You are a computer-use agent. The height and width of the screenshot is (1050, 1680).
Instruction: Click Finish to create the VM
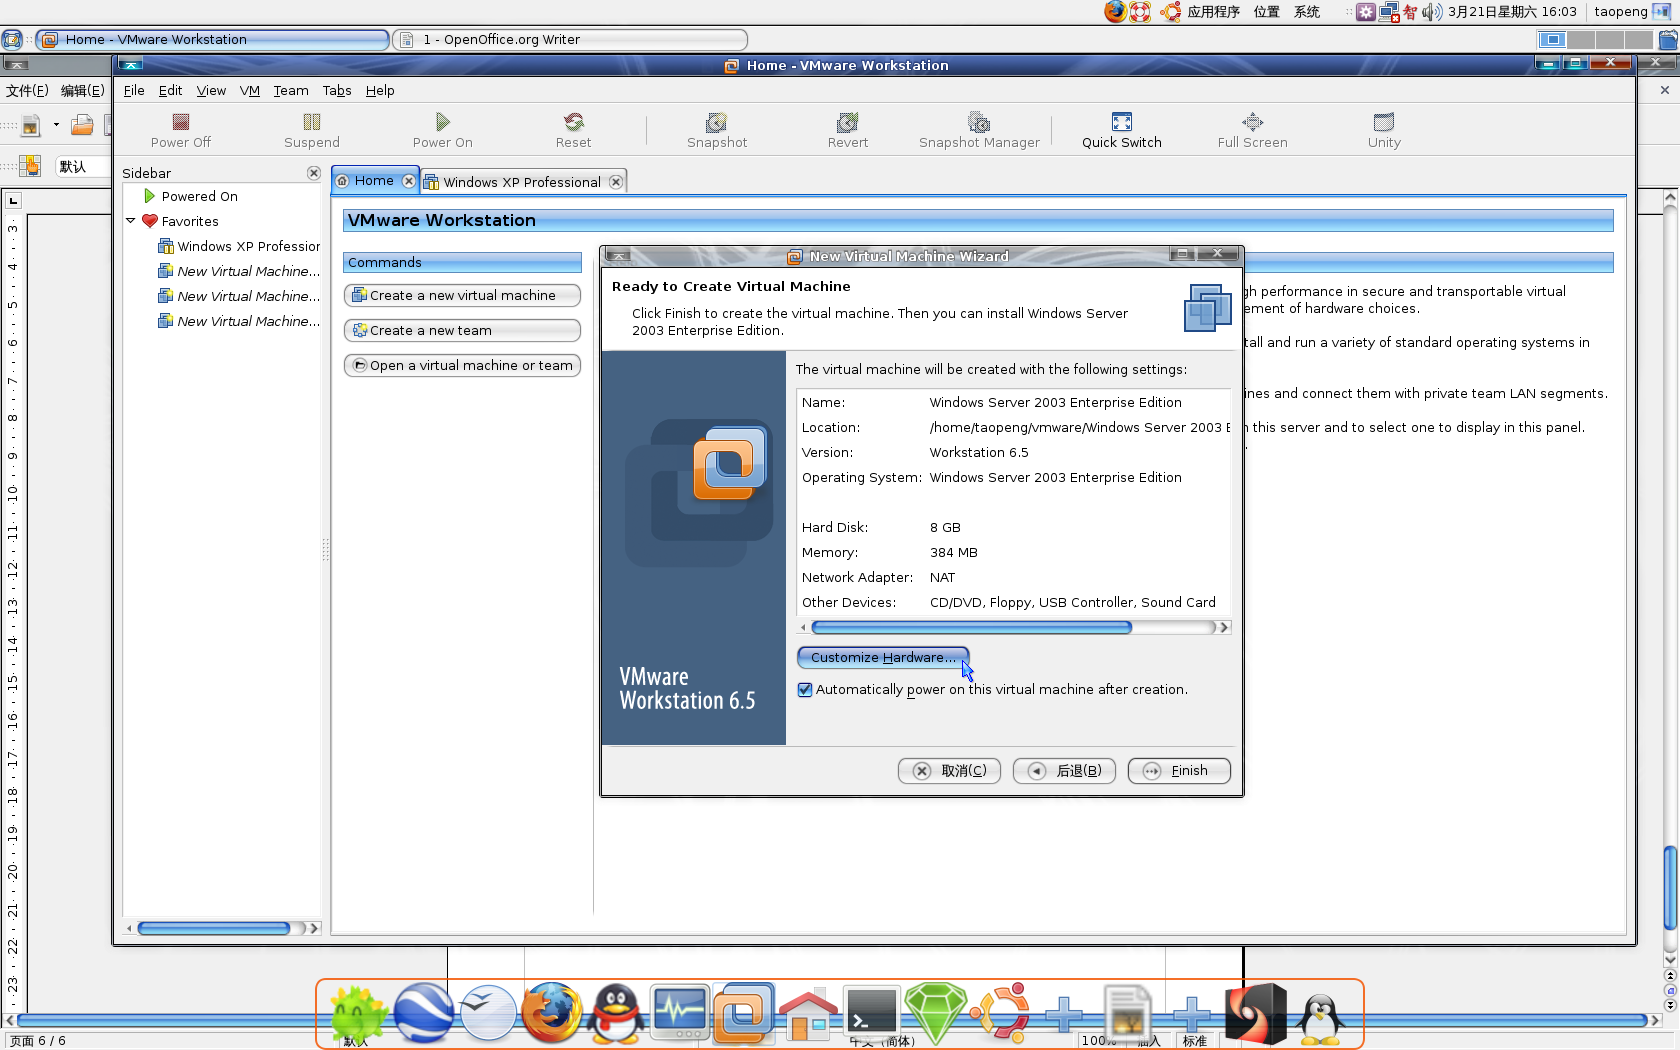(1179, 771)
